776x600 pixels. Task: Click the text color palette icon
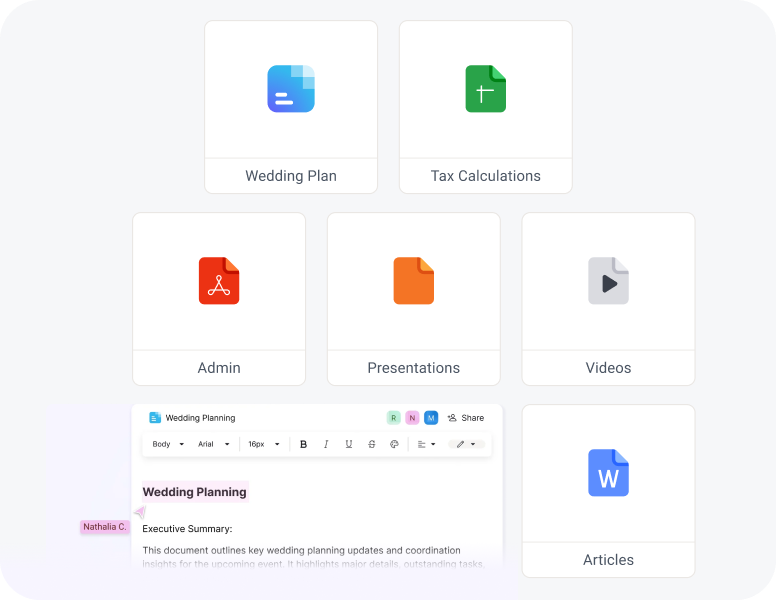point(394,444)
